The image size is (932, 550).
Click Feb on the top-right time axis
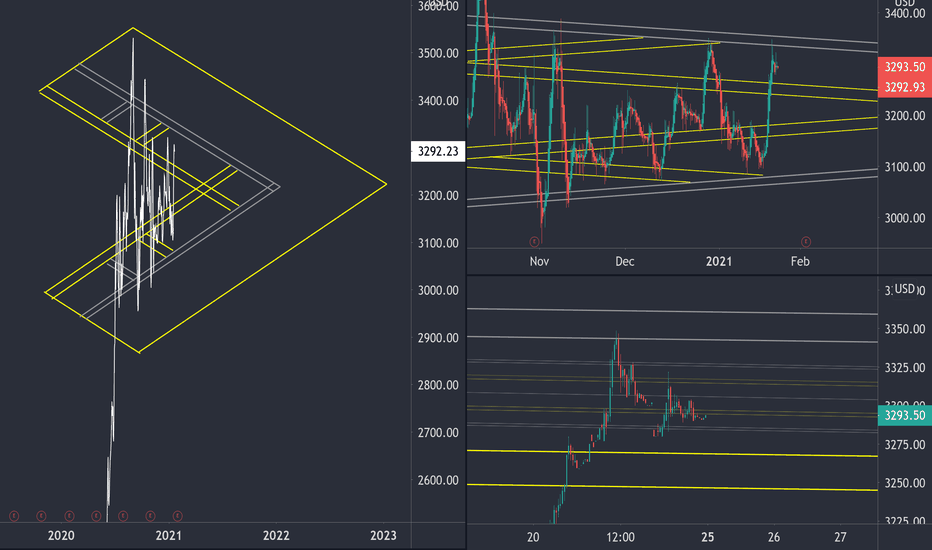click(800, 262)
